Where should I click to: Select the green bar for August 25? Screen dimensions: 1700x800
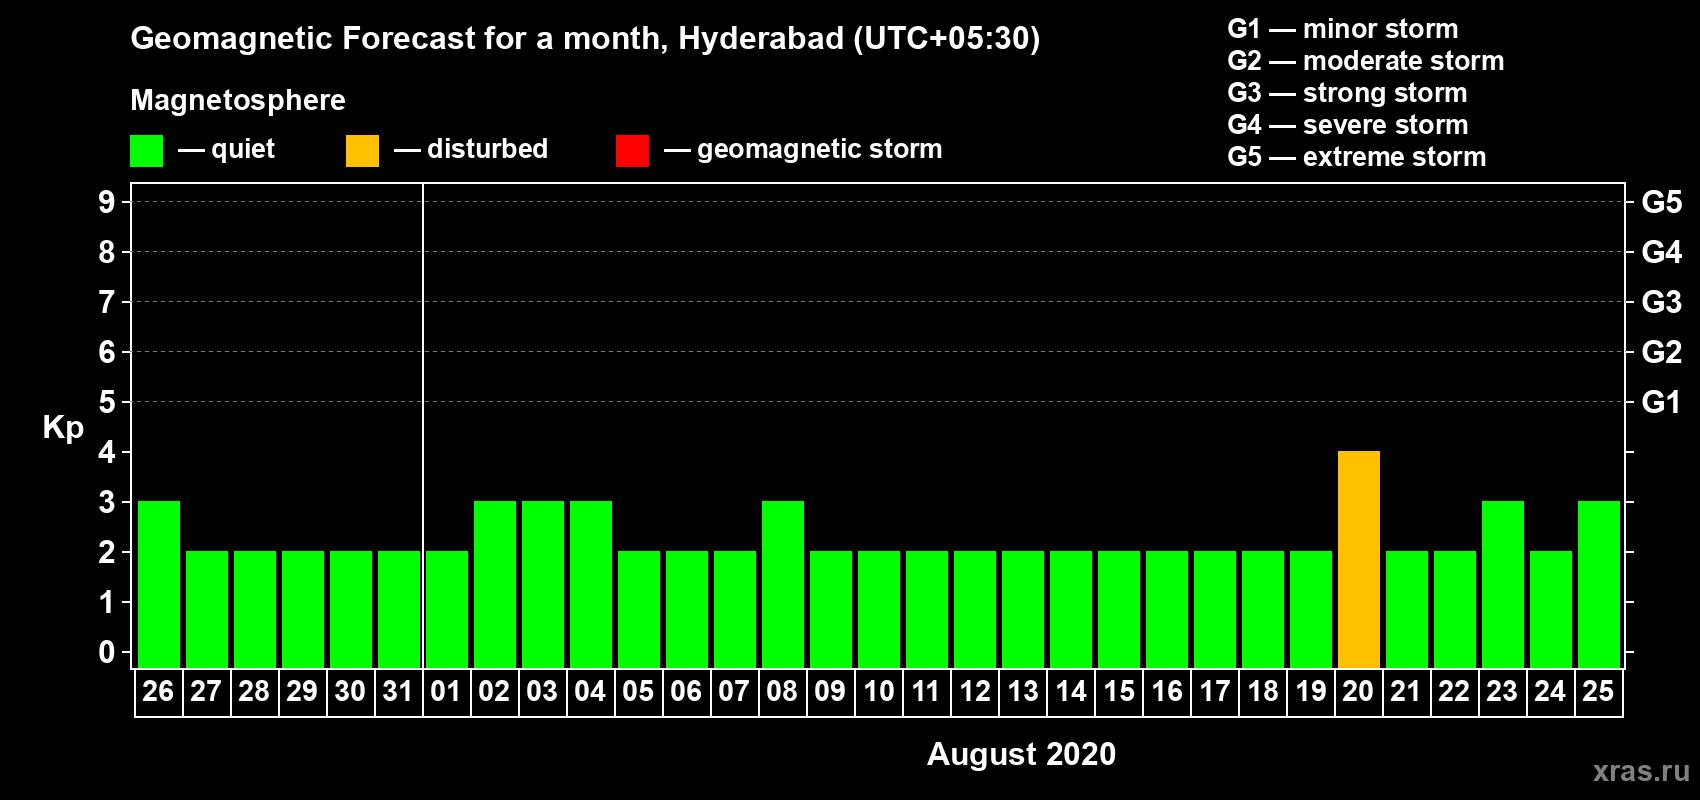point(1599,584)
